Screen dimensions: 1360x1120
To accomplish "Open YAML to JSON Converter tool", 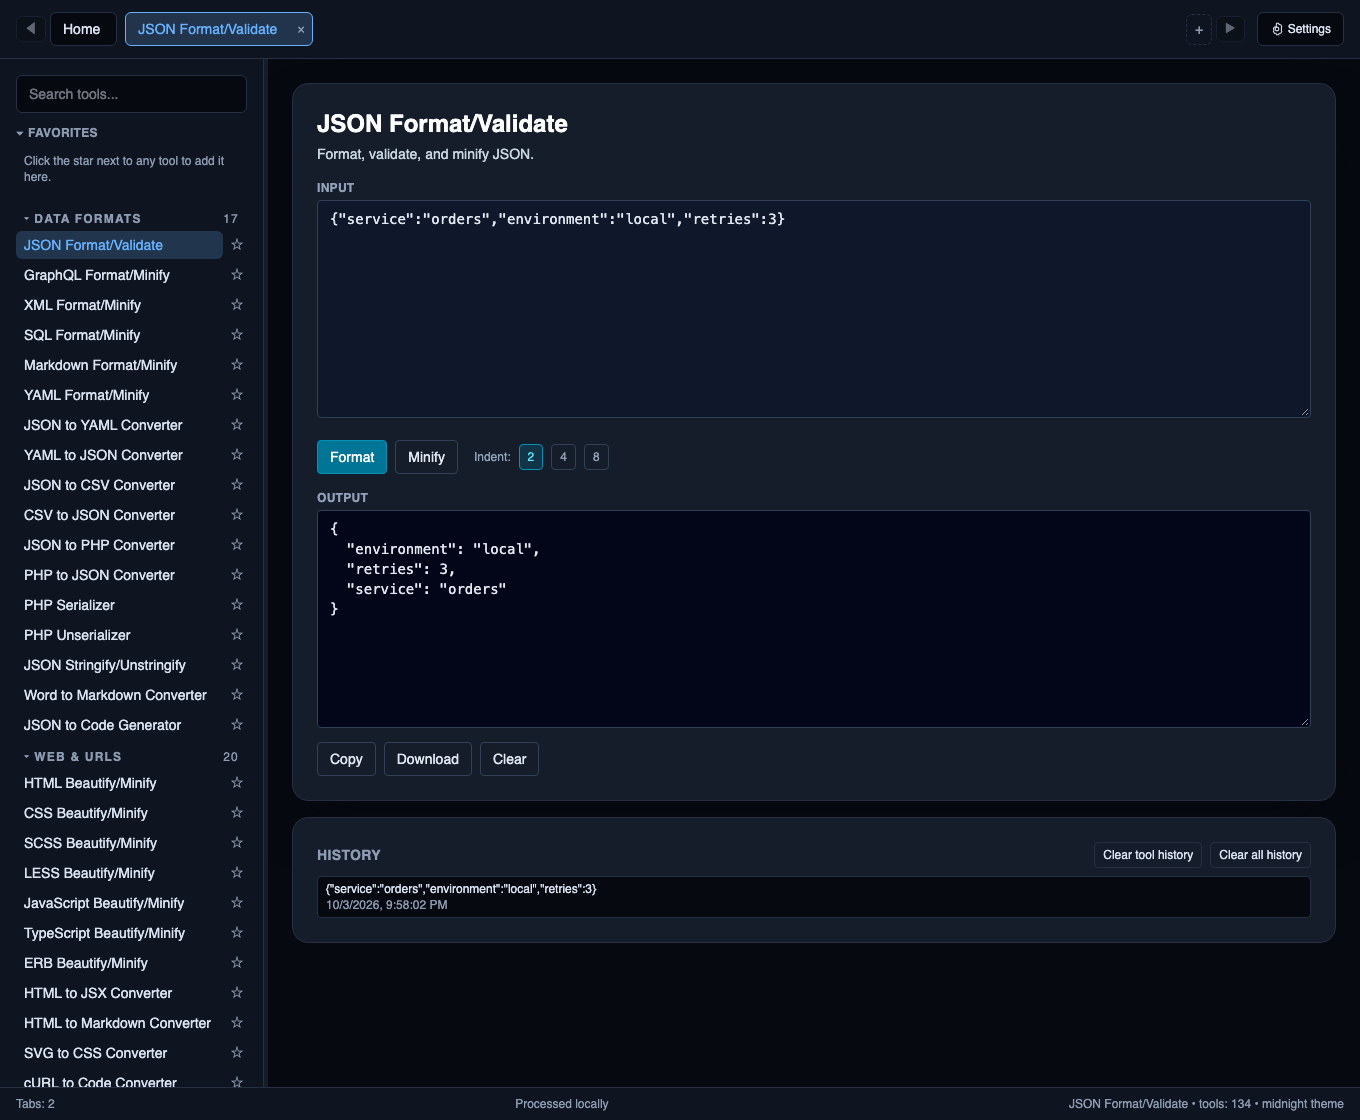I will [120, 455].
